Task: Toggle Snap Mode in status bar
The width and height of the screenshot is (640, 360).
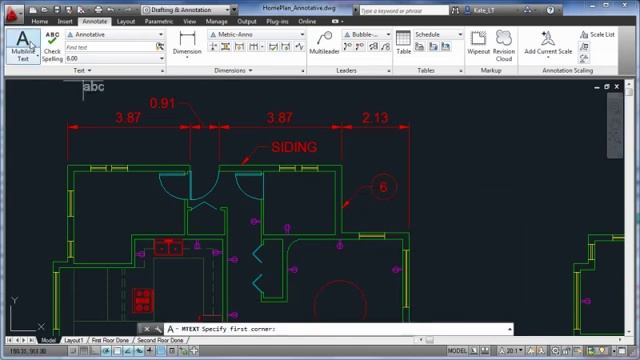Action: point(73,351)
